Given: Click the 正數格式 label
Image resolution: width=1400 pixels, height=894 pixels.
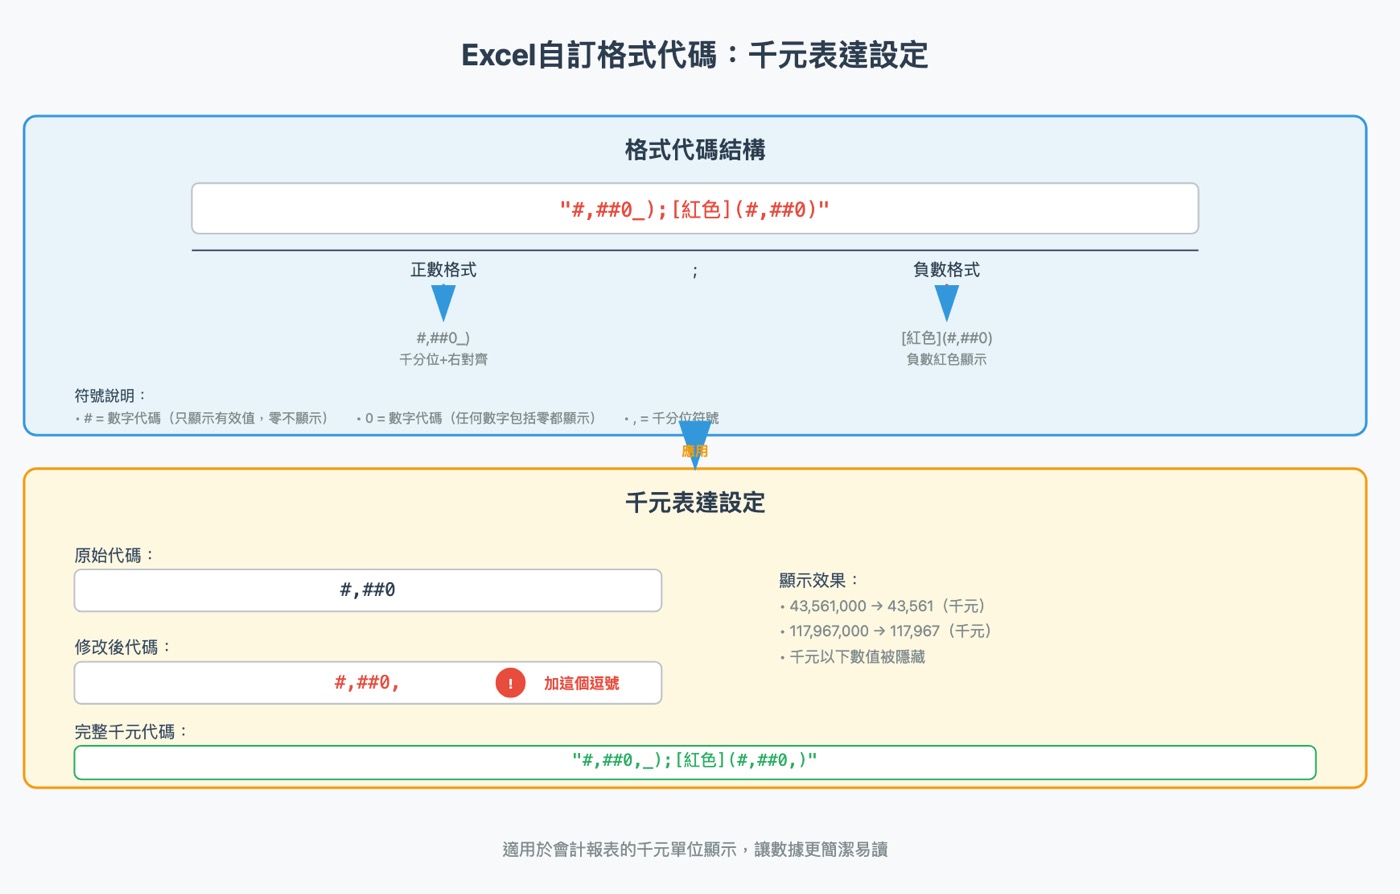Looking at the screenshot, I should 443,270.
